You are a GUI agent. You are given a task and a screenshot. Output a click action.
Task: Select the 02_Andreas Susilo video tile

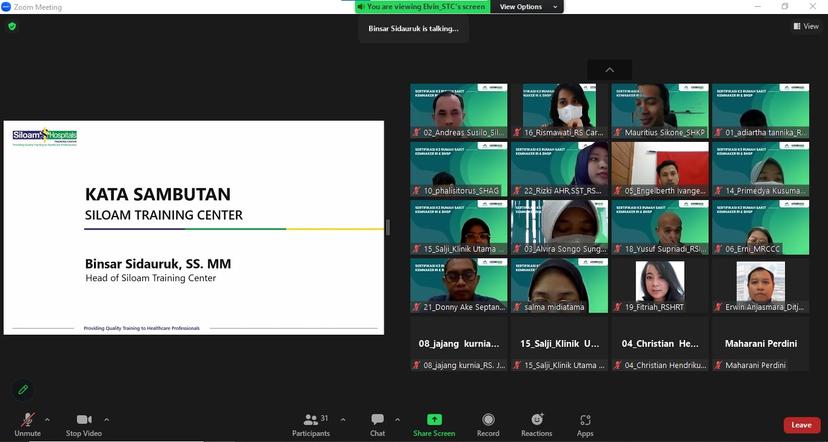click(459, 111)
